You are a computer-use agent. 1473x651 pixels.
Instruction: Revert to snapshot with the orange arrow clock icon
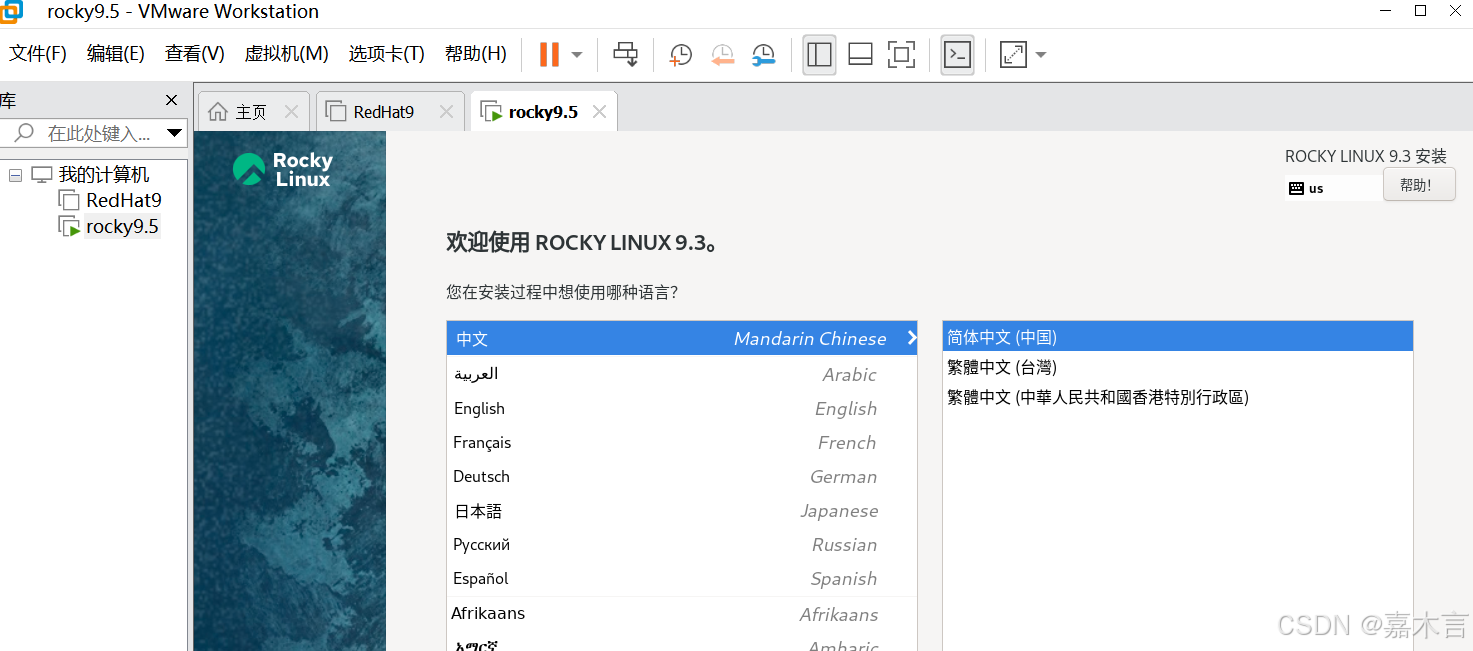coord(722,54)
